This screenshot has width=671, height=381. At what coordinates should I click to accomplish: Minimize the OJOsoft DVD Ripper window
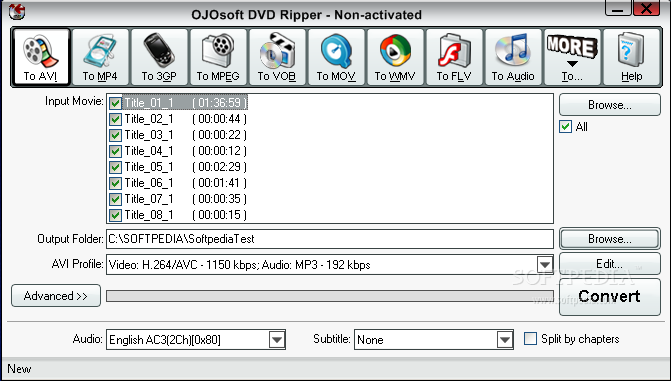click(618, 9)
